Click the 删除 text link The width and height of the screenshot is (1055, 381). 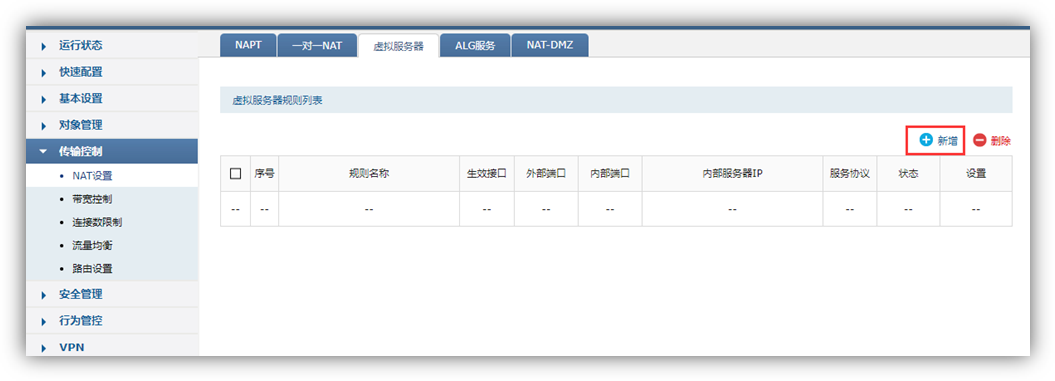[x=1001, y=141]
